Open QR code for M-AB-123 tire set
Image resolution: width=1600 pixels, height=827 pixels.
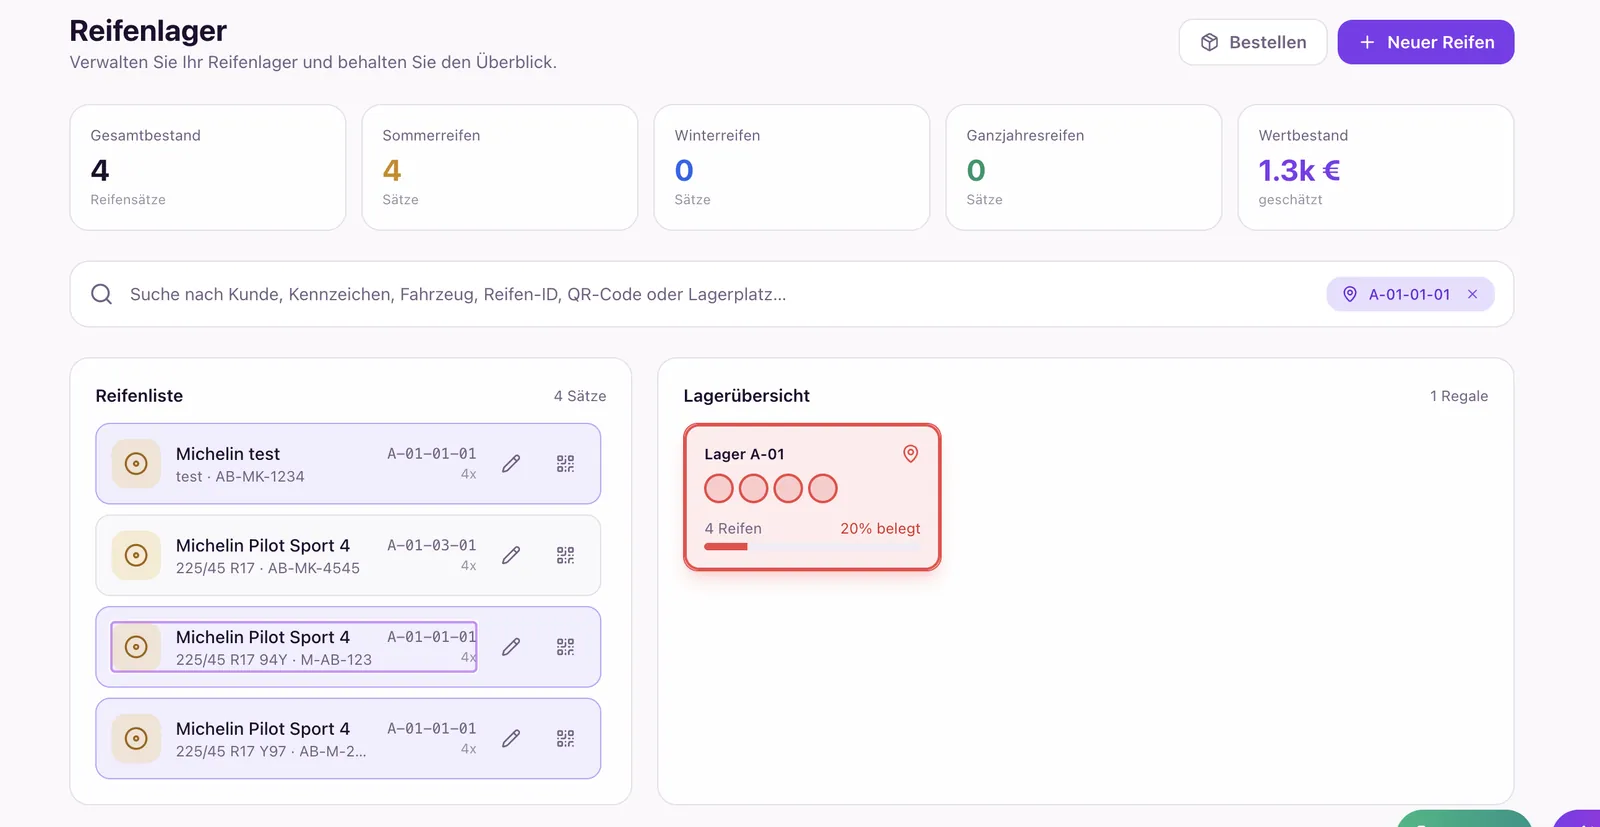tap(565, 647)
